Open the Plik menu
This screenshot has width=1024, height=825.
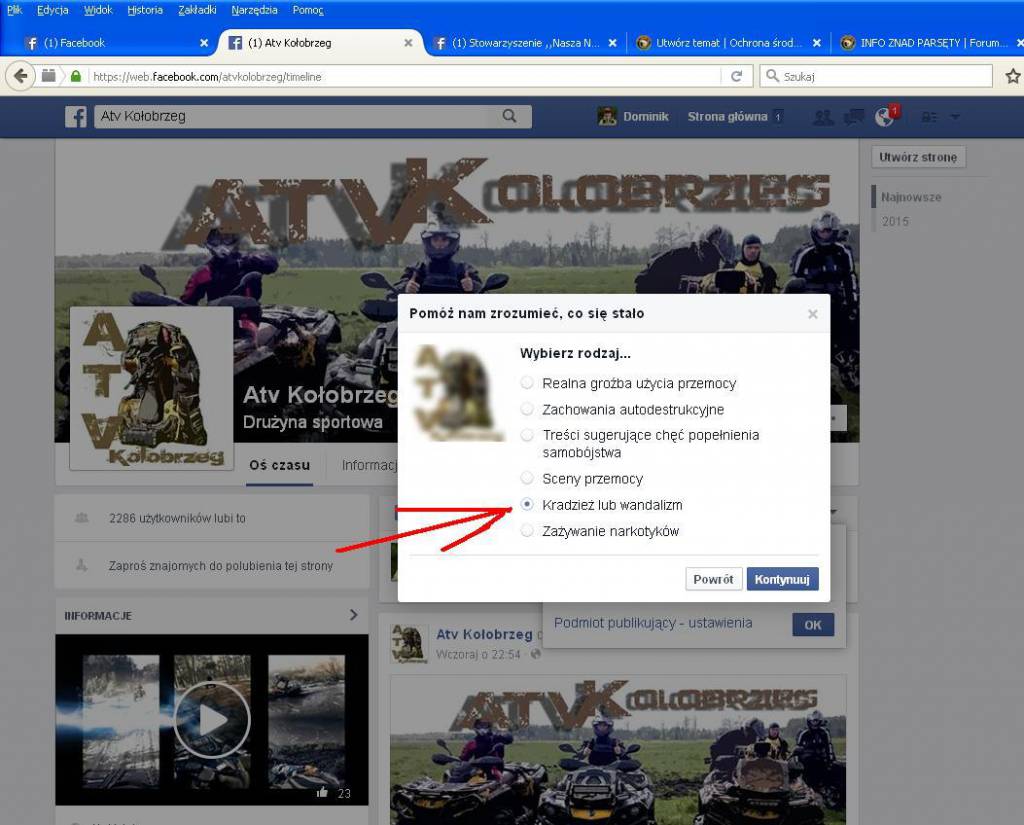tap(14, 10)
